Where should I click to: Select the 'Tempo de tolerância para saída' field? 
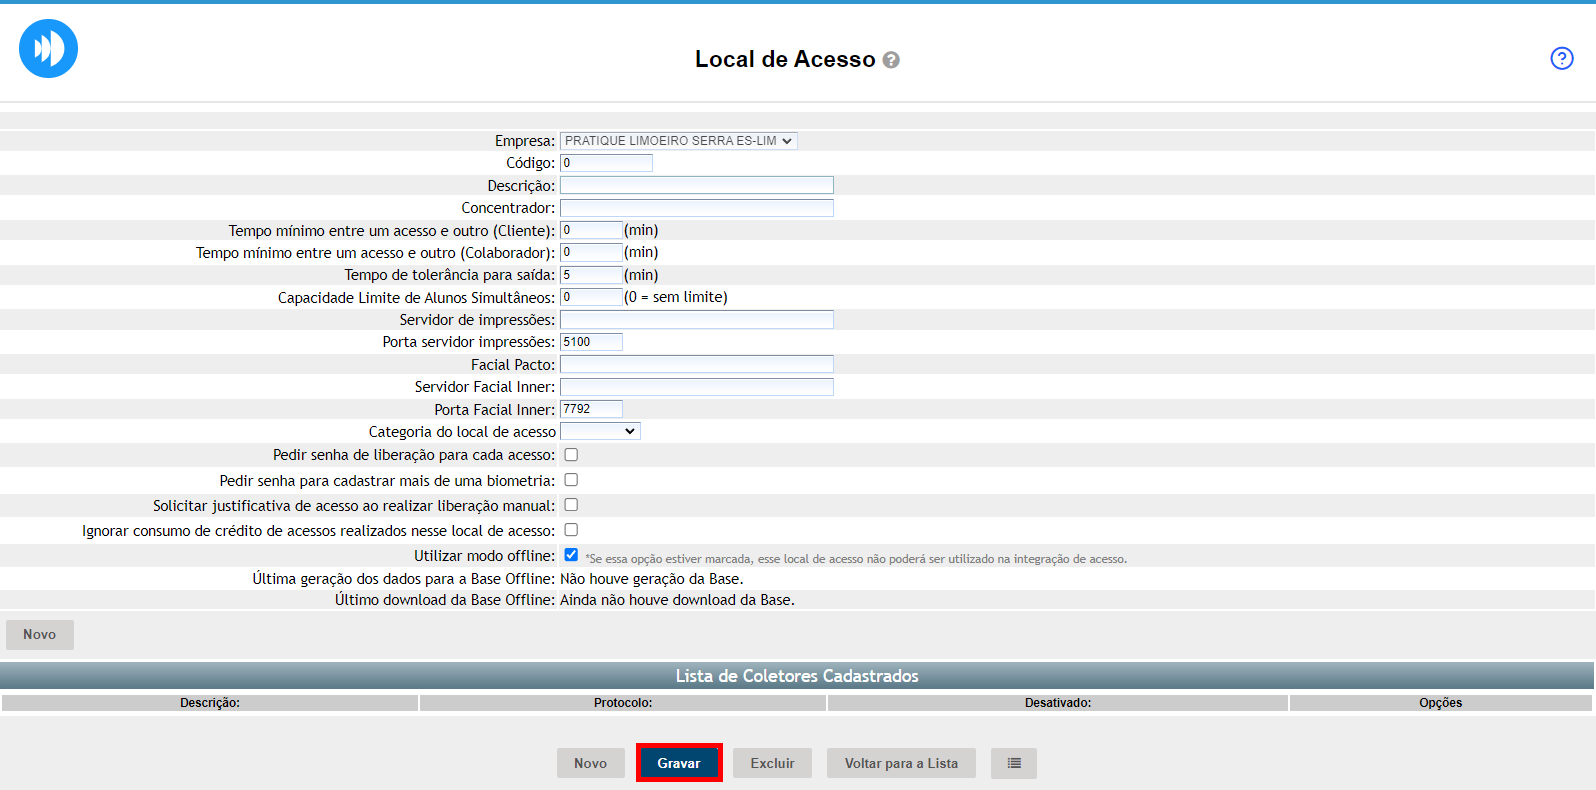tap(591, 275)
